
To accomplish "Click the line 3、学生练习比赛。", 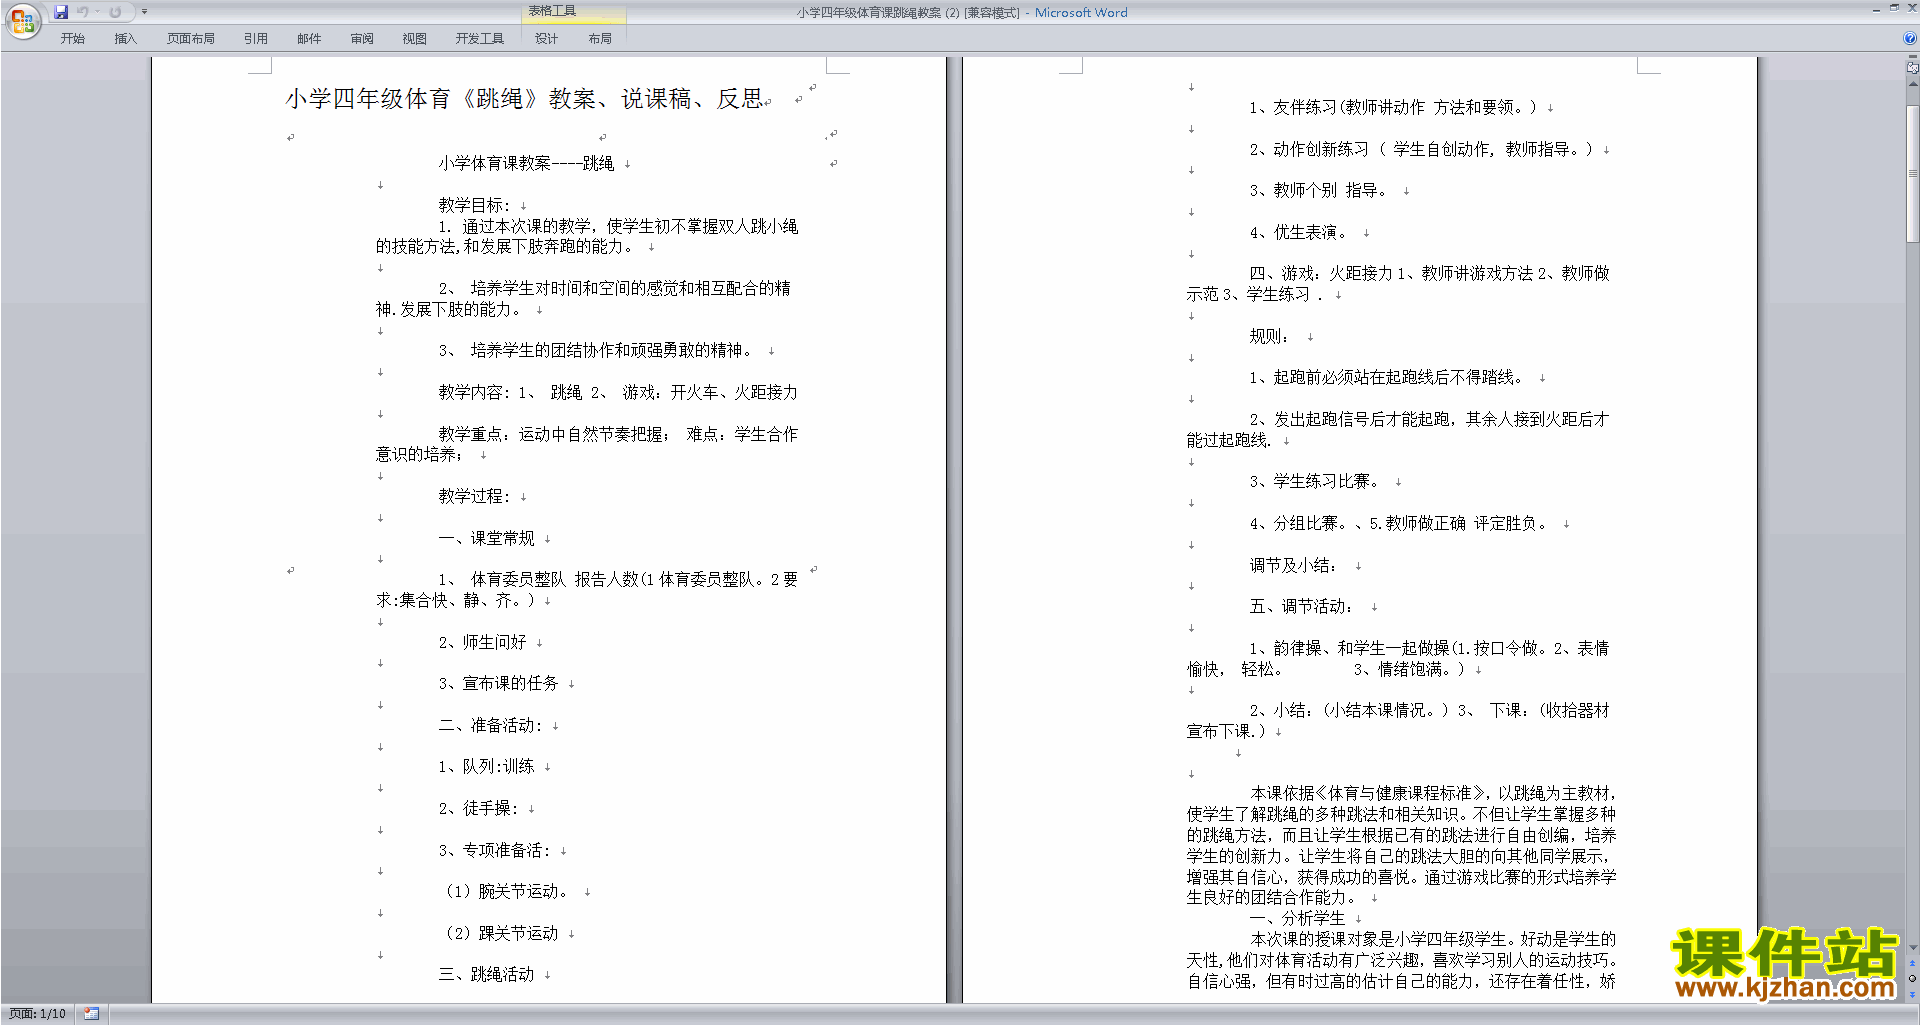I will pos(1316,481).
